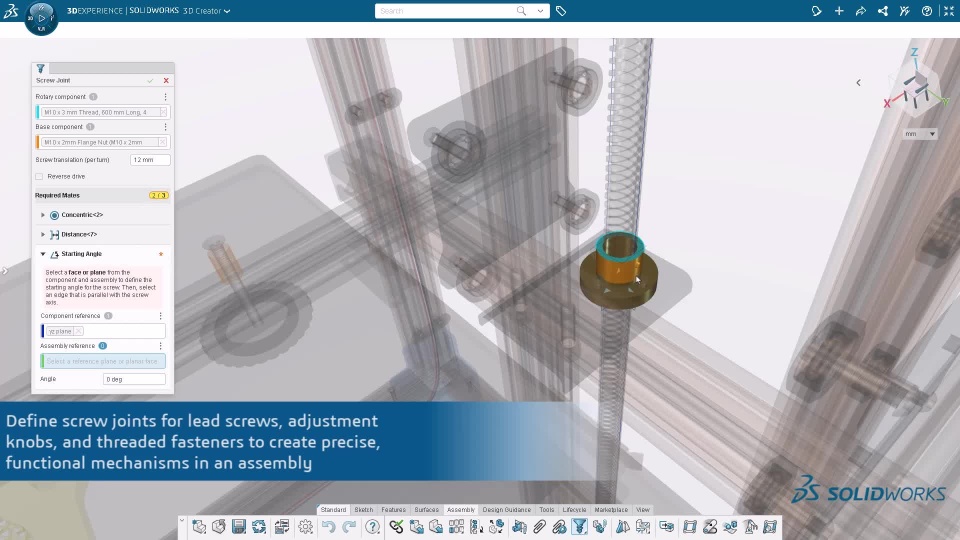Edit the Screw translation per turn field
The image size is (960, 540).
coord(150,160)
